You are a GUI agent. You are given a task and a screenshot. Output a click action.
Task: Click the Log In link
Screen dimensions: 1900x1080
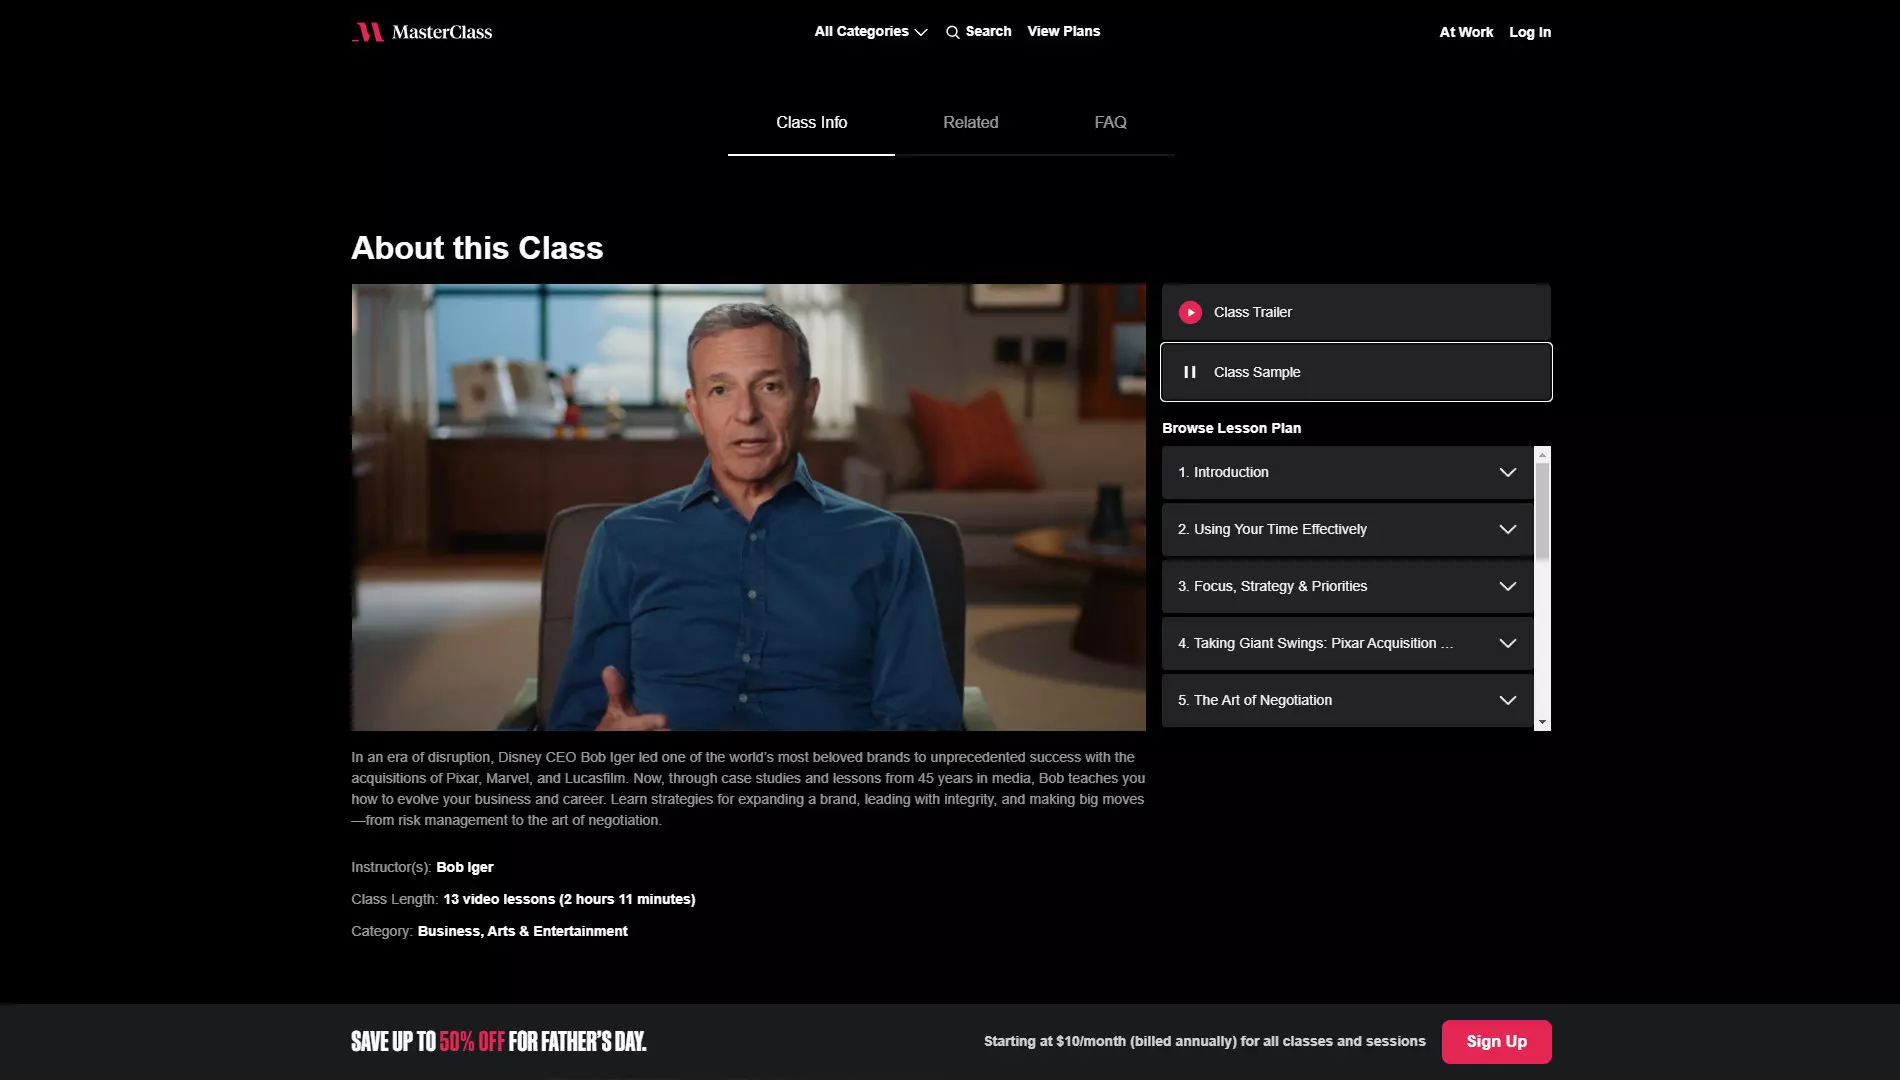(1530, 32)
